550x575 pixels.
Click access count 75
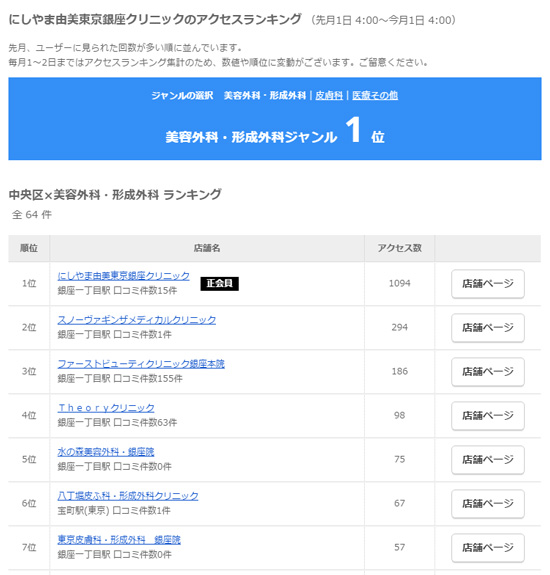(400, 459)
